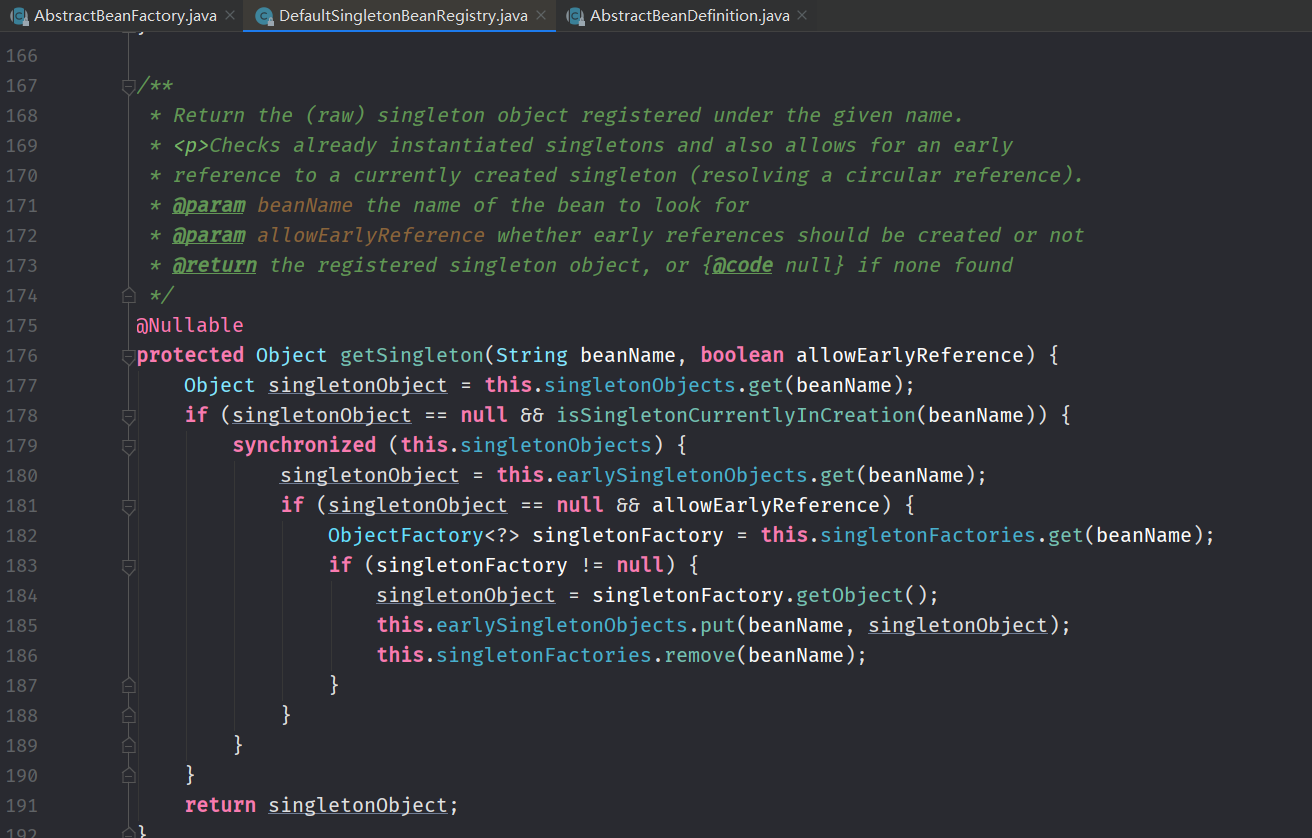The width and height of the screenshot is (1312, 838).
Task: Click line number 168 in the gutter
Action: tap(21, 115)
